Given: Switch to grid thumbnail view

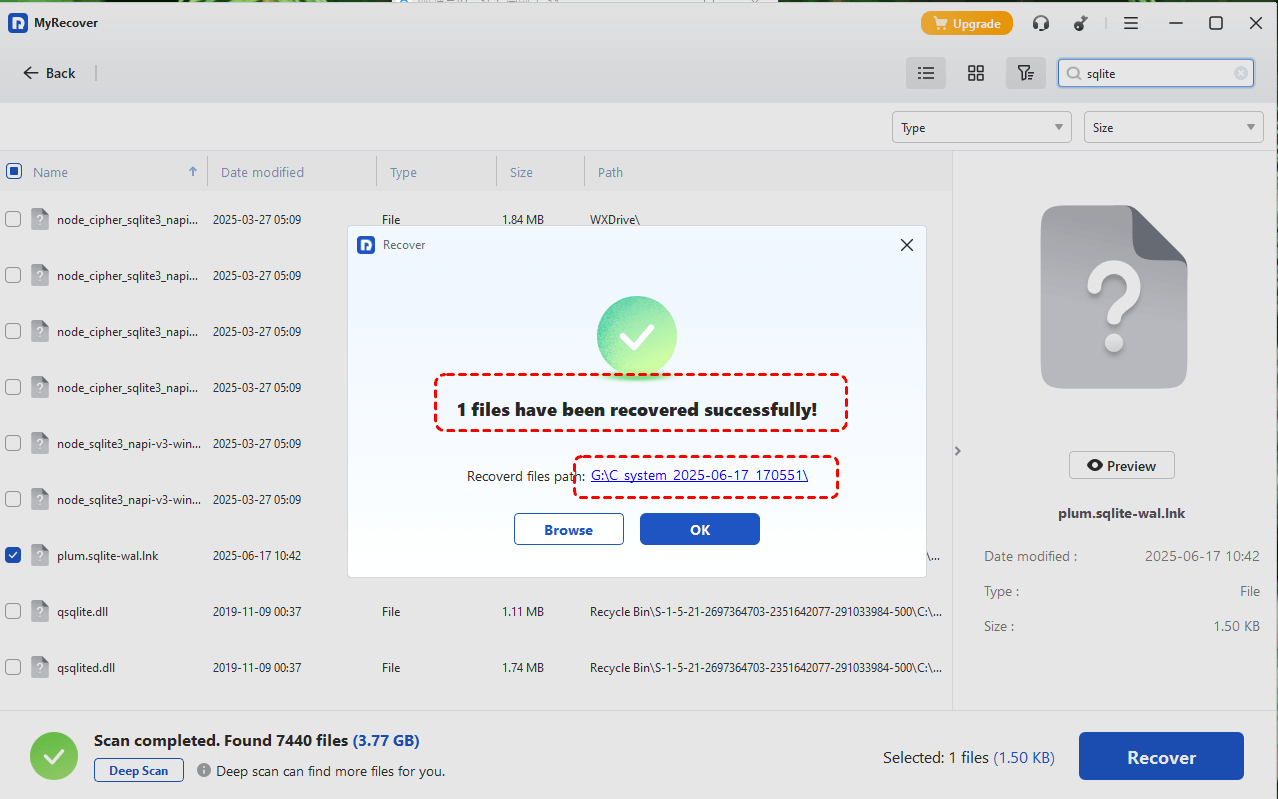Looking at the screenshot, I should coord(976,73).
